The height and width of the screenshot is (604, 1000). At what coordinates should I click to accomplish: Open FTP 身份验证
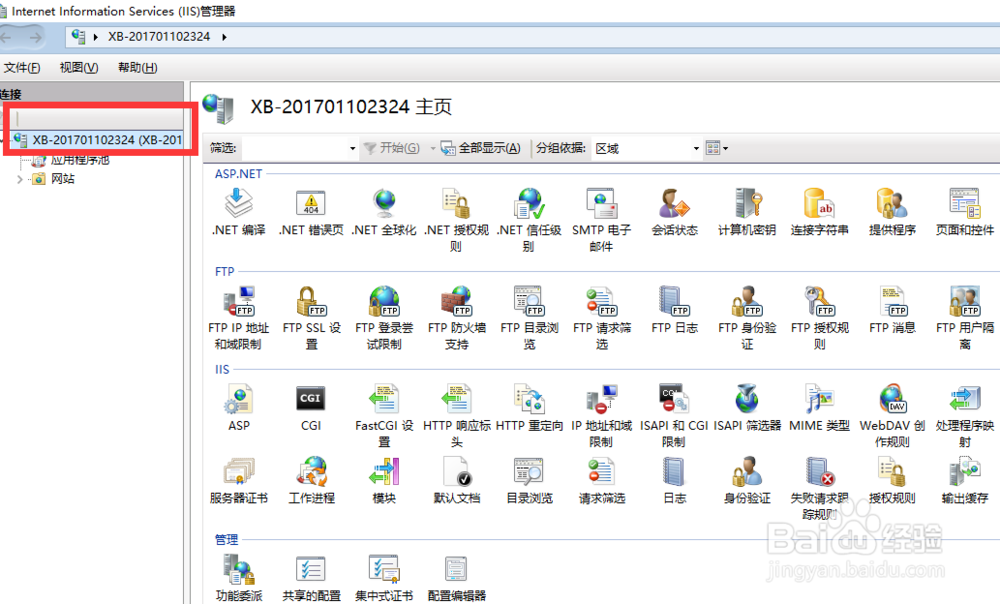coord(747,318)
